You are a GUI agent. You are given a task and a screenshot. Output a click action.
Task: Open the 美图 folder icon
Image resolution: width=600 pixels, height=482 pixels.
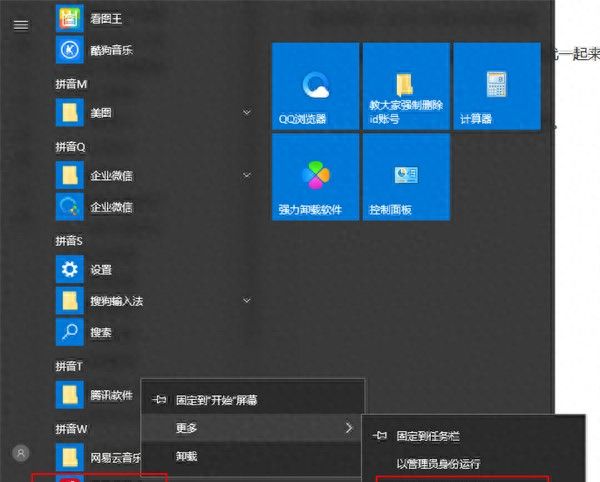tap(70, 112)
